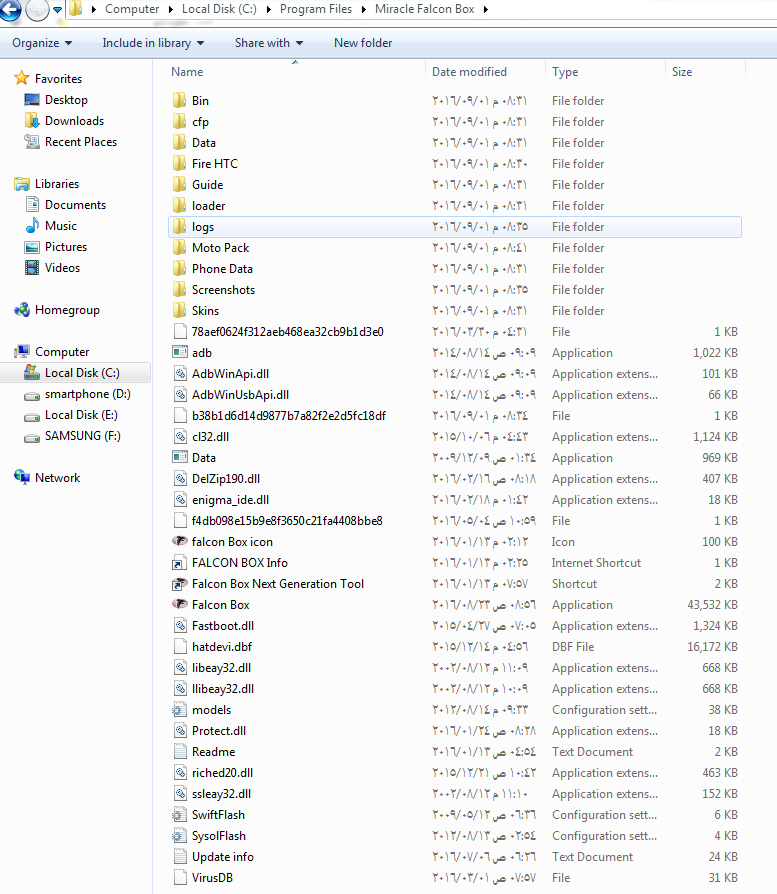Click the Data application icon in the 969 KB row
Viewport: 777px width, 894px height.
[180, 457]
